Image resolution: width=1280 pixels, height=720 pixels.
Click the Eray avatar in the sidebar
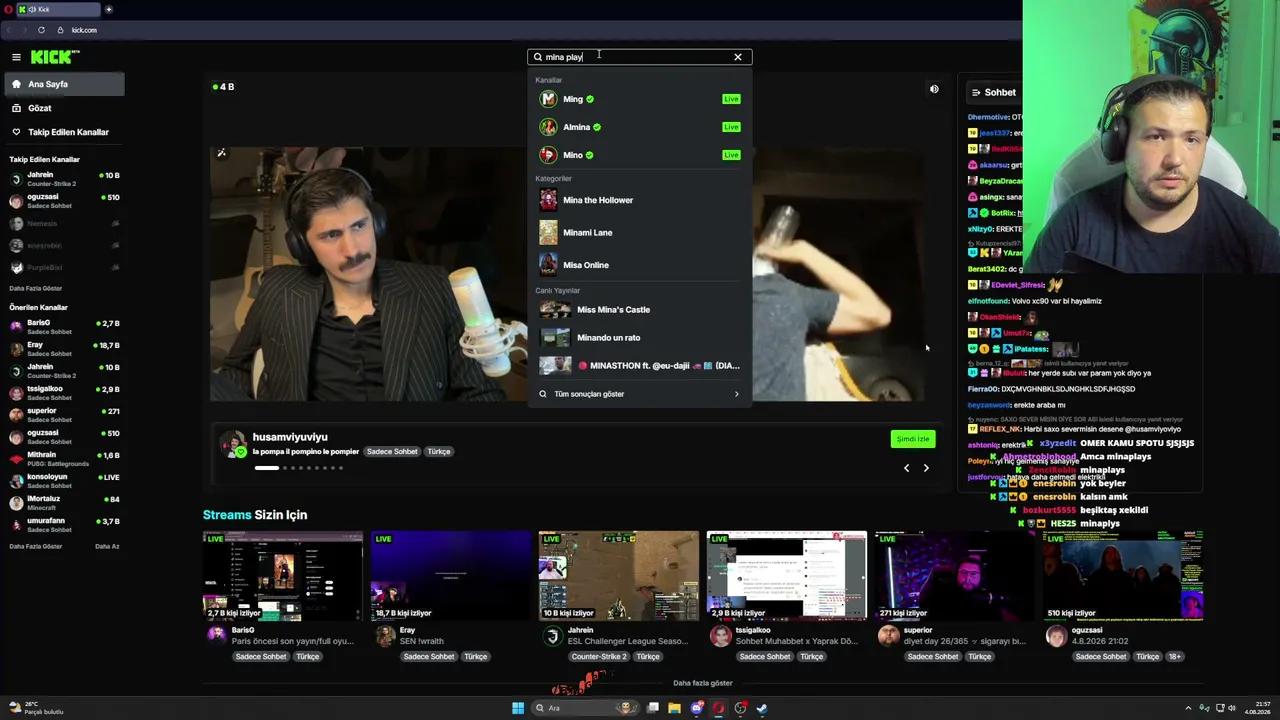click(x=16, y=349)
